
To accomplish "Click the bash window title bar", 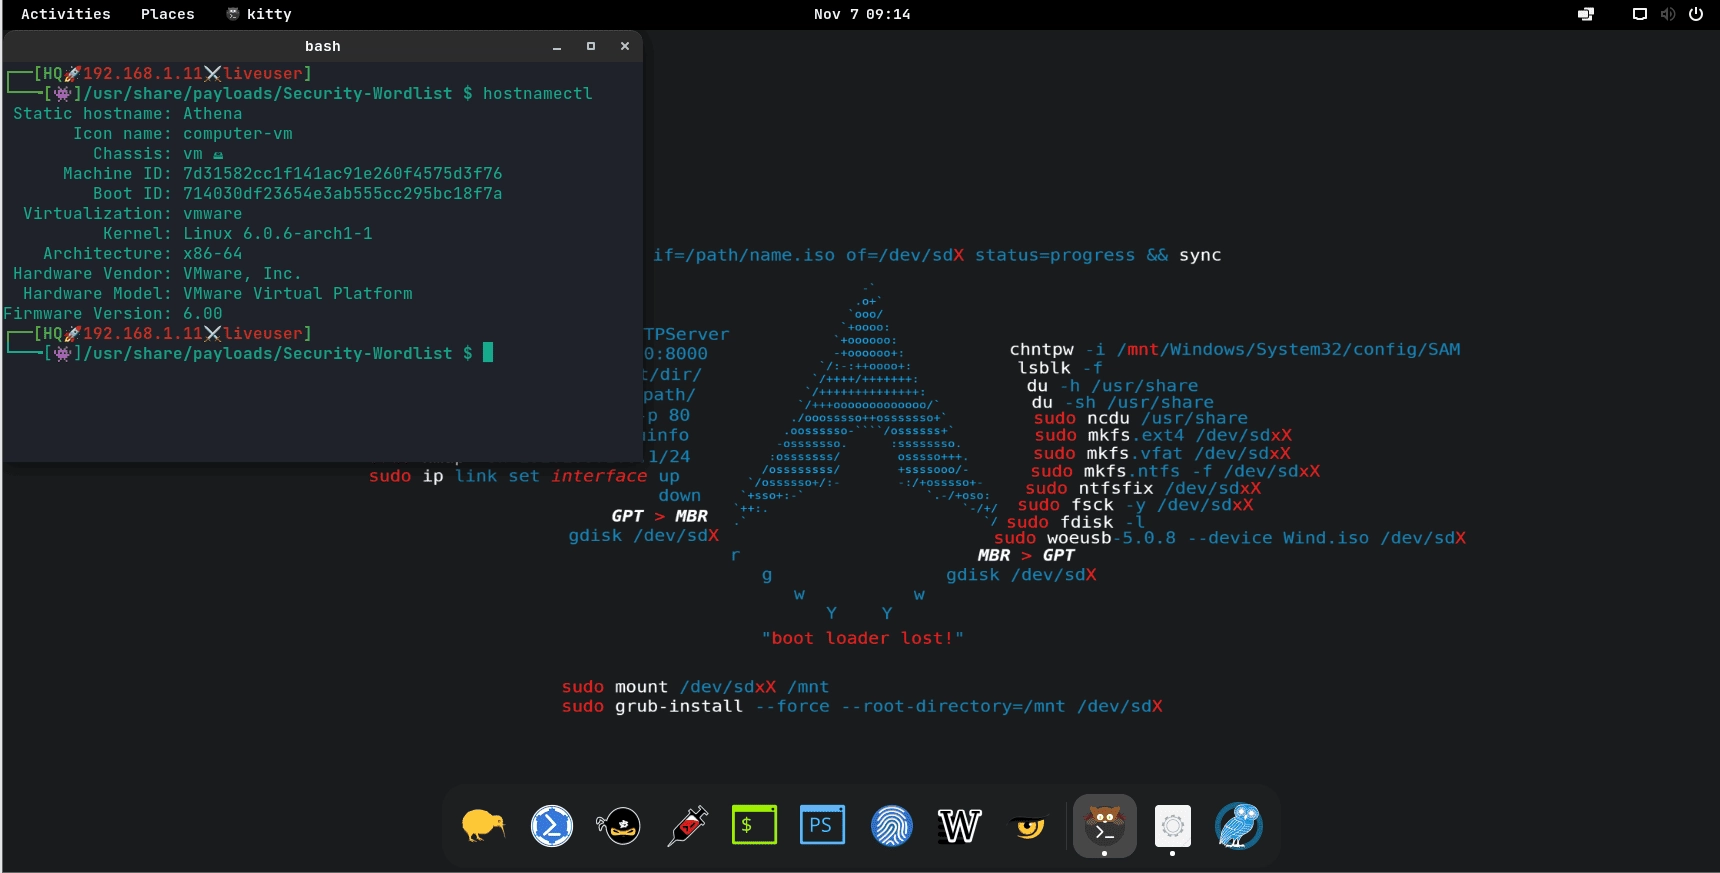I will tap(322, 46).
